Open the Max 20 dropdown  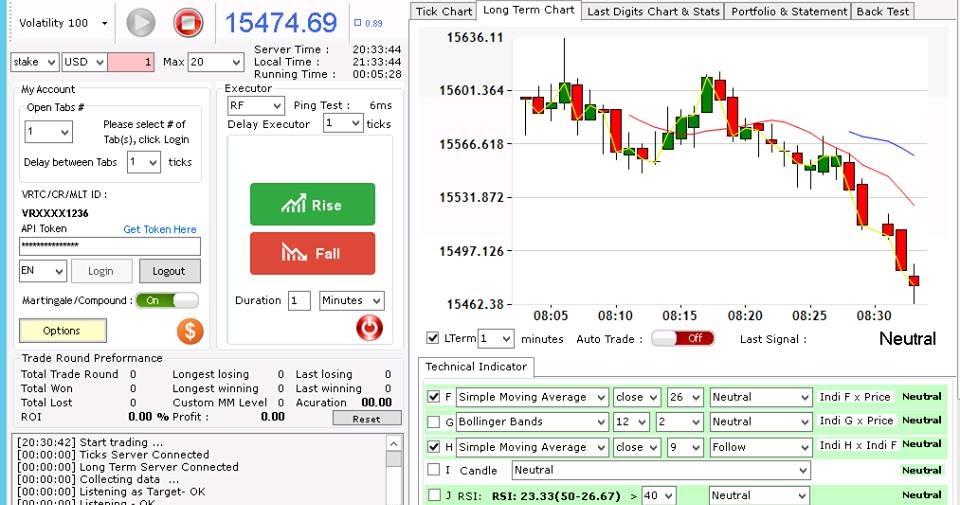(216, 62)
